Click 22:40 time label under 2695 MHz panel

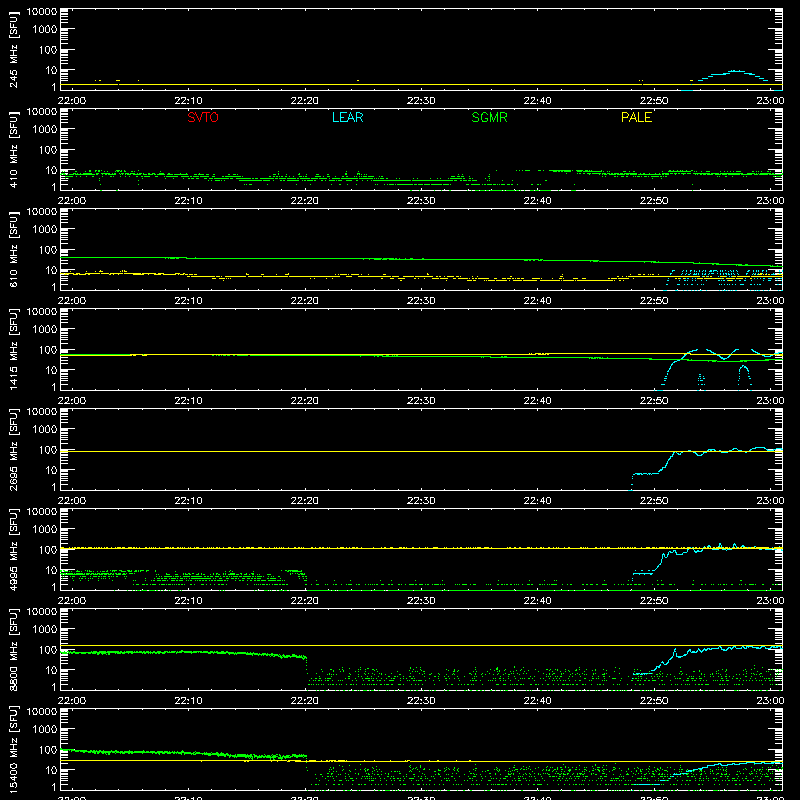(x=537, y=501)
